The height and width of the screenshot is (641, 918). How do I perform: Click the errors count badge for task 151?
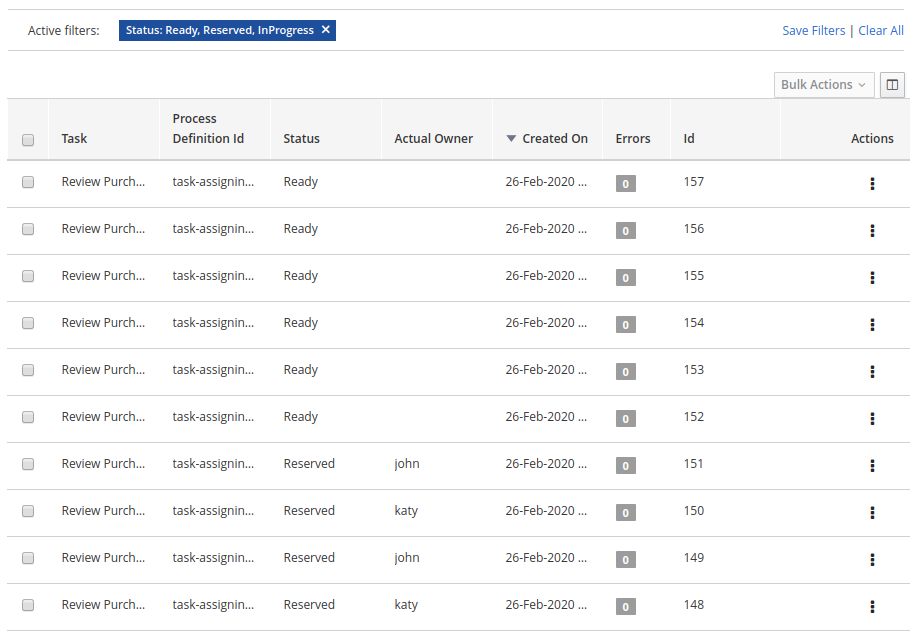pyautogui.click(x=625, y=466)
